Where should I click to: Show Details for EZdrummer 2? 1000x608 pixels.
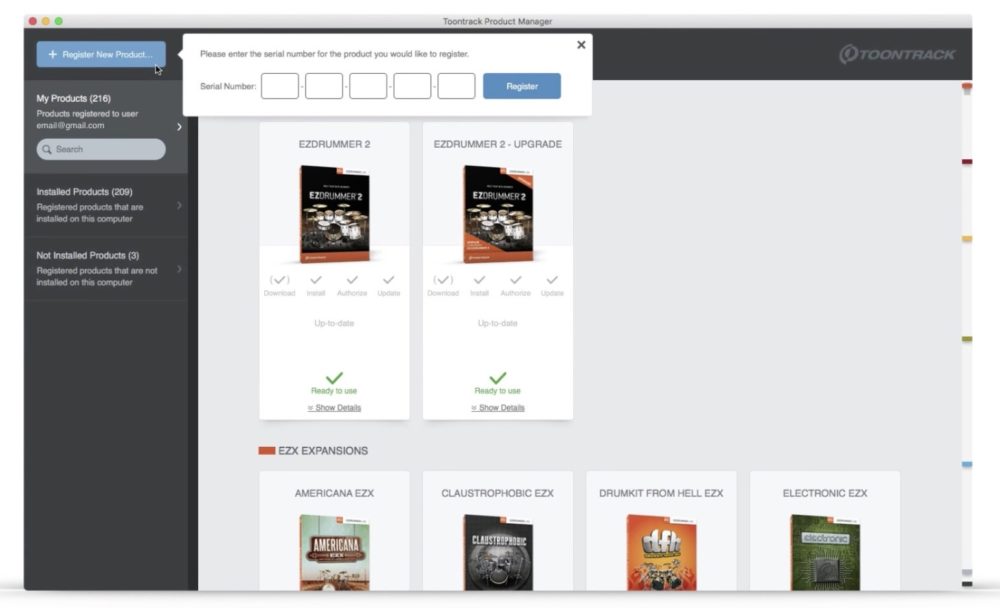pyautogui.click(x=334, y=408)
